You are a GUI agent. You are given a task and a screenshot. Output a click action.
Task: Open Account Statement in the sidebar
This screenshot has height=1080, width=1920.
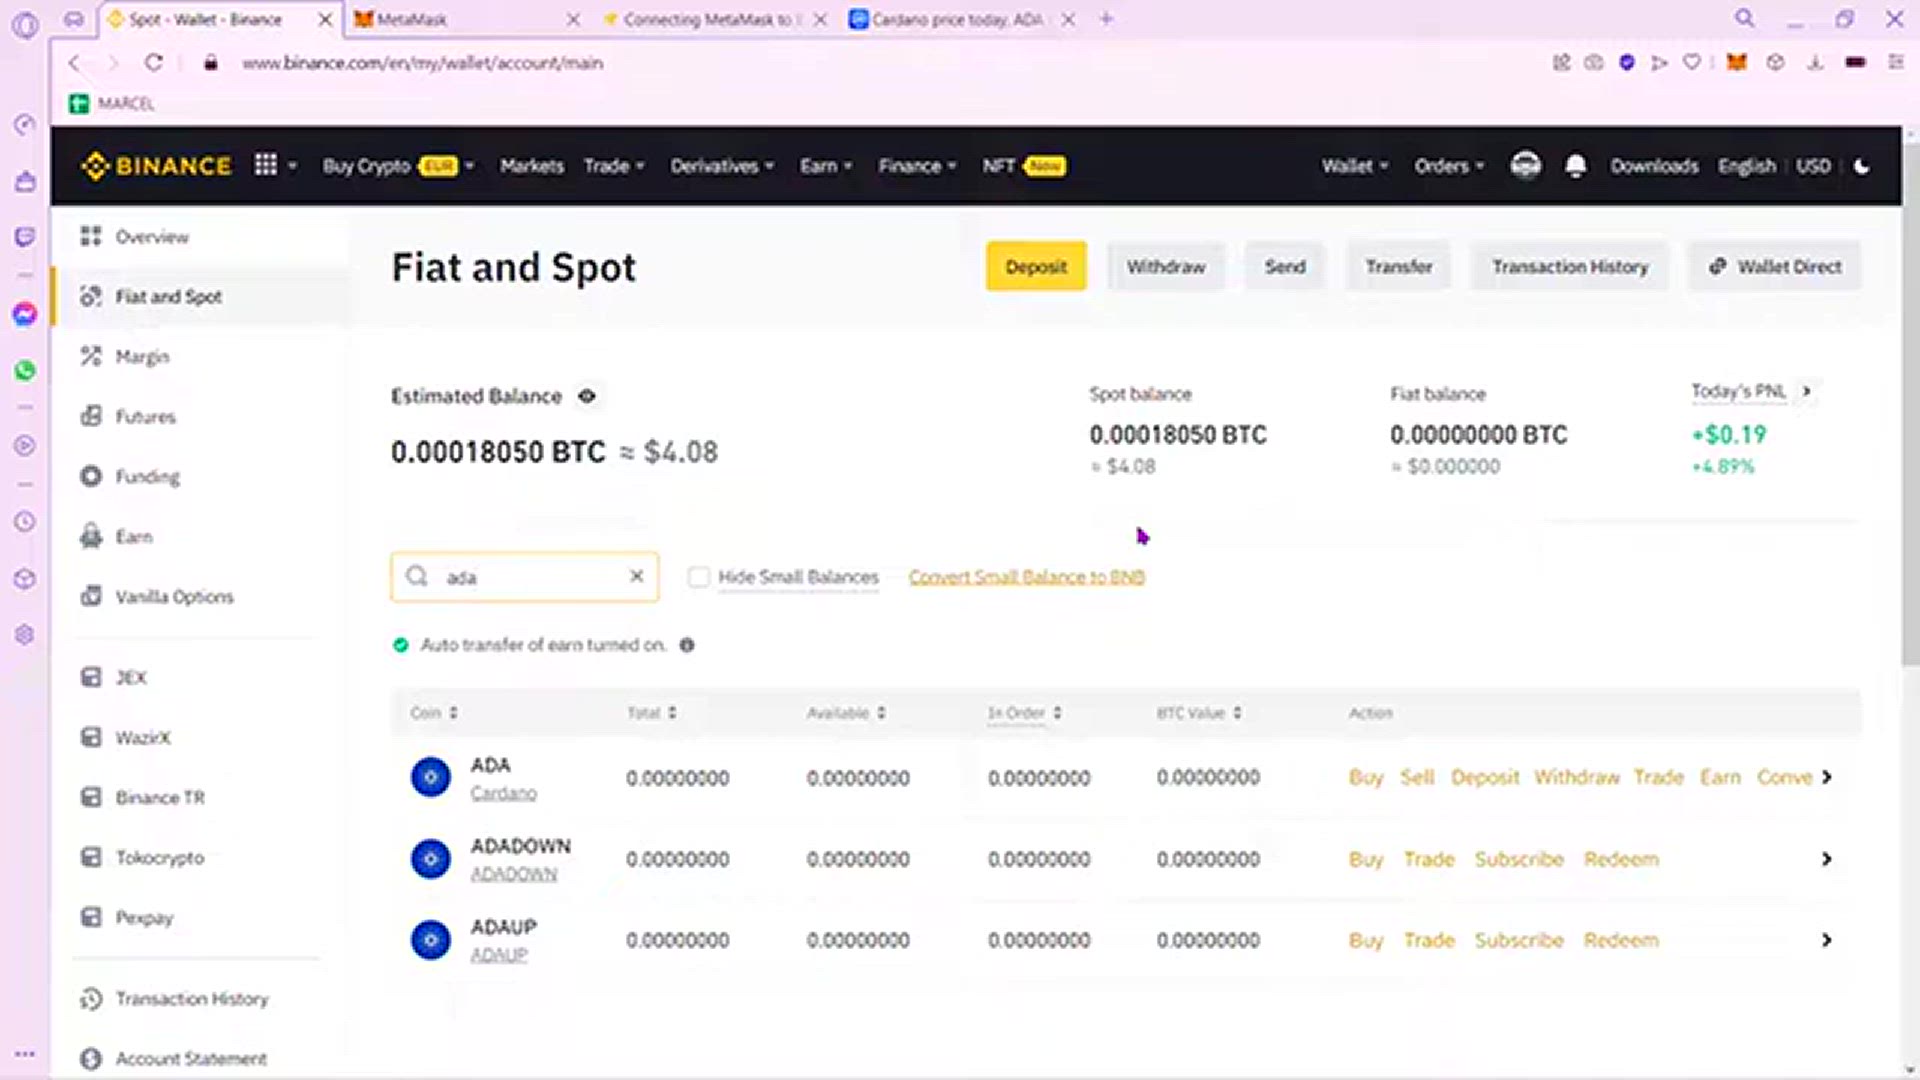[x=174, y=1059]
